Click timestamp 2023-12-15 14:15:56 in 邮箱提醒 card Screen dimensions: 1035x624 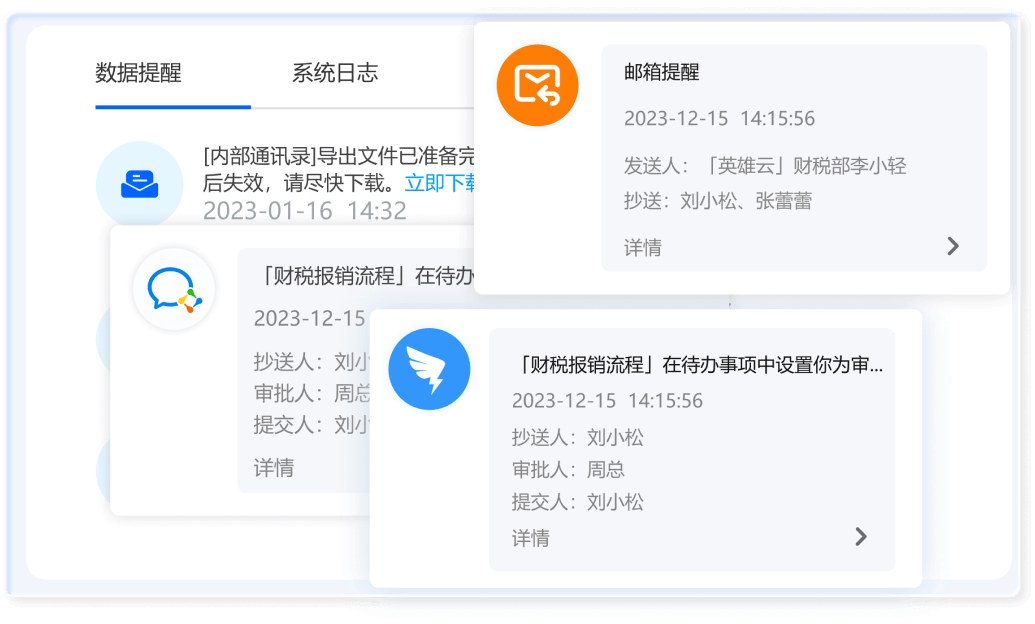pyautogui.click(x=719, y=119)
